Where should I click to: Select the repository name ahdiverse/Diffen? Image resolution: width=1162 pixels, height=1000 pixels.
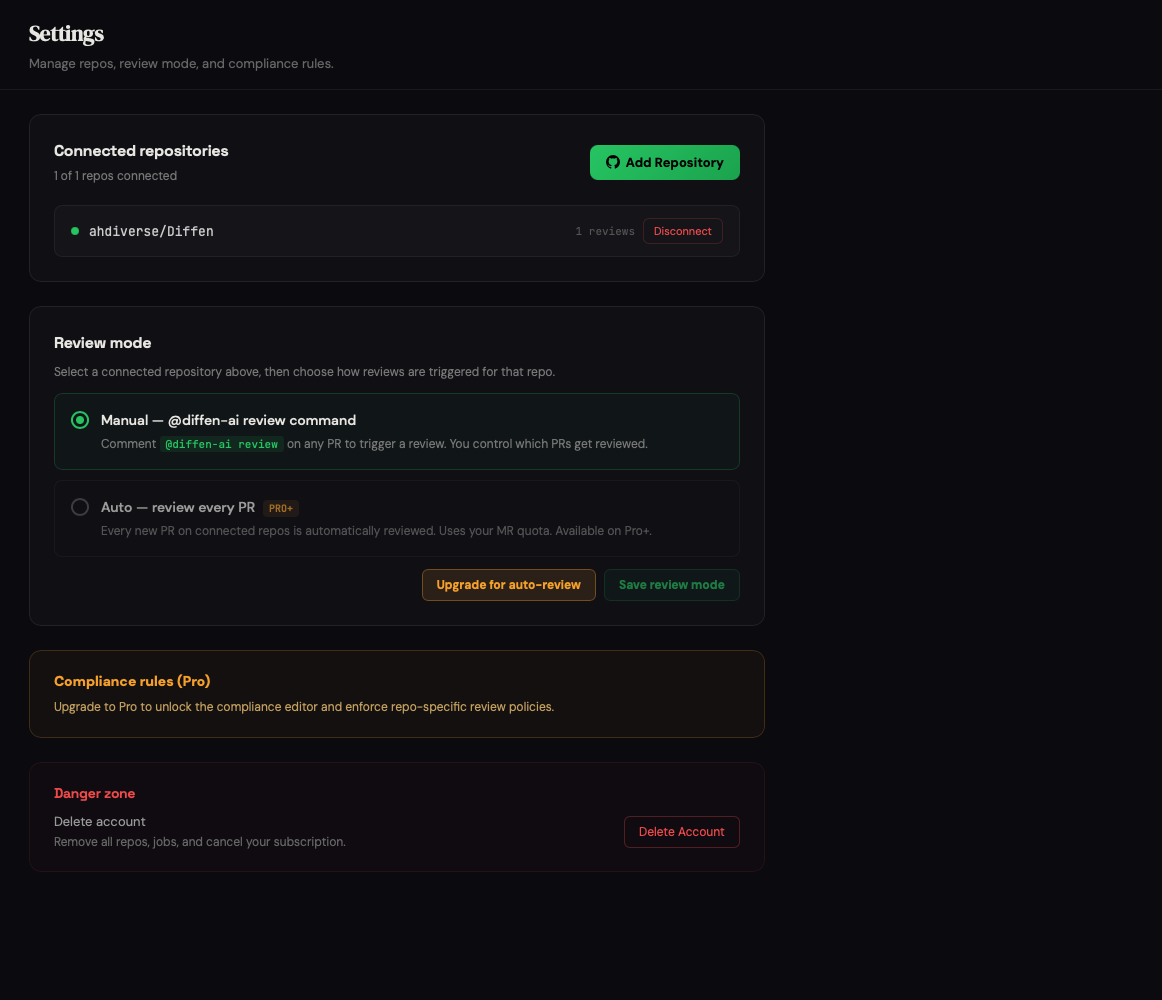tap(151, 231)
